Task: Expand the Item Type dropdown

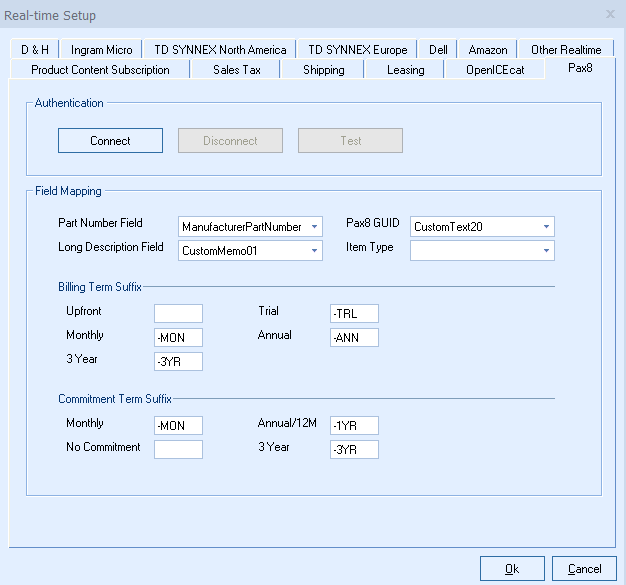Action: click(482, 251)
